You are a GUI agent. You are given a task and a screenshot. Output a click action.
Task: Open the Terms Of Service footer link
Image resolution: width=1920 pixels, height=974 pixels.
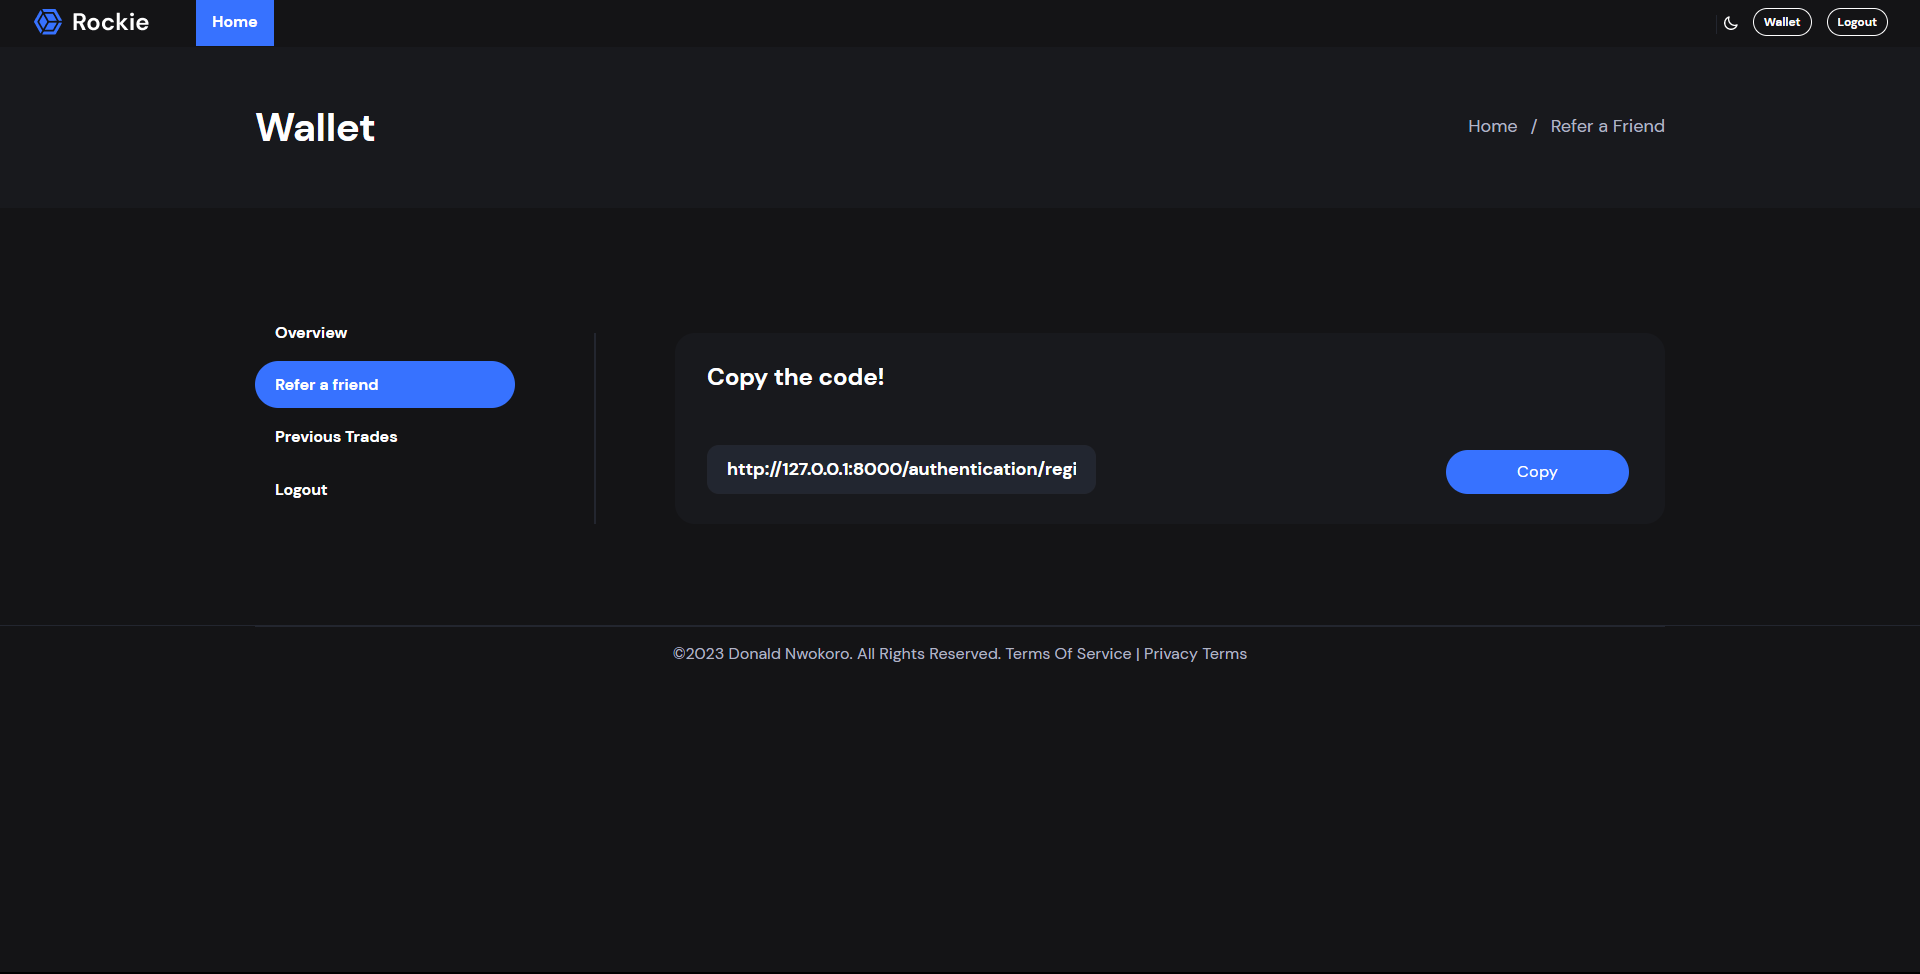point(1068,654)
